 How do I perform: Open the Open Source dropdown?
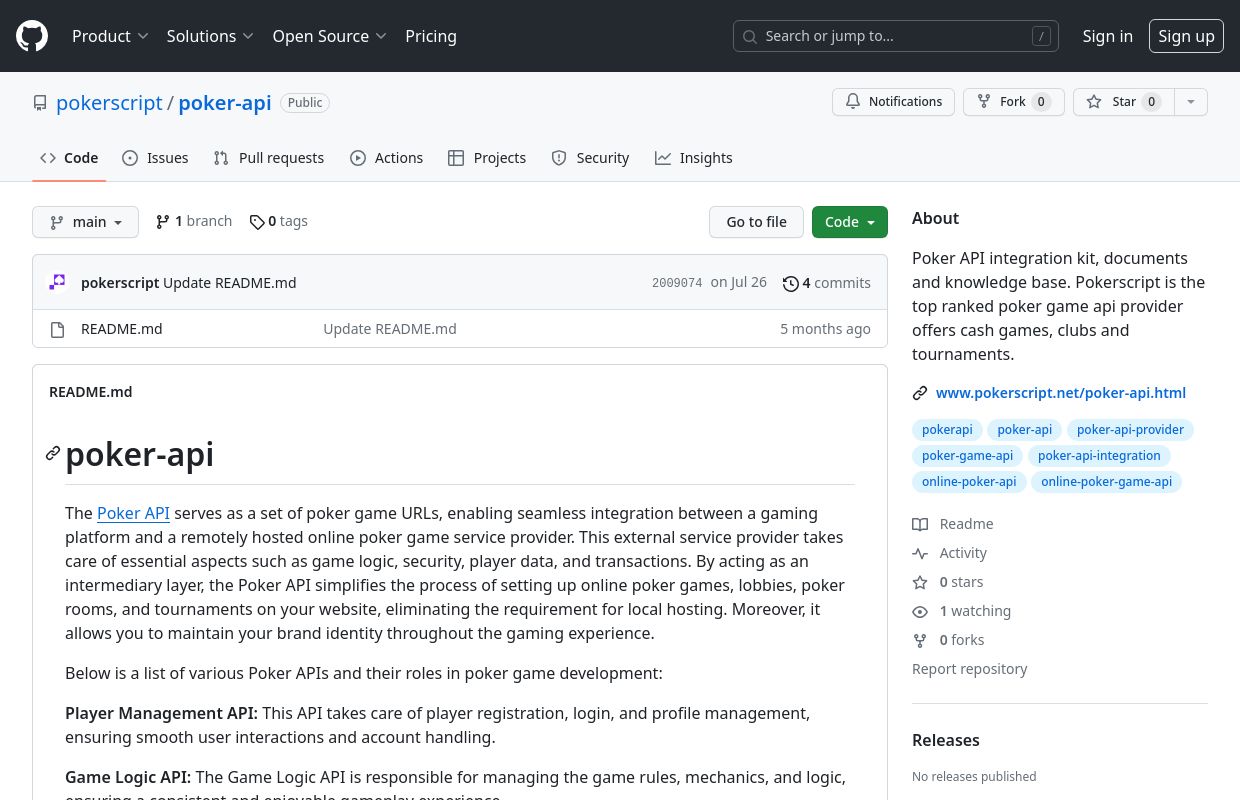tap(329, 36)
